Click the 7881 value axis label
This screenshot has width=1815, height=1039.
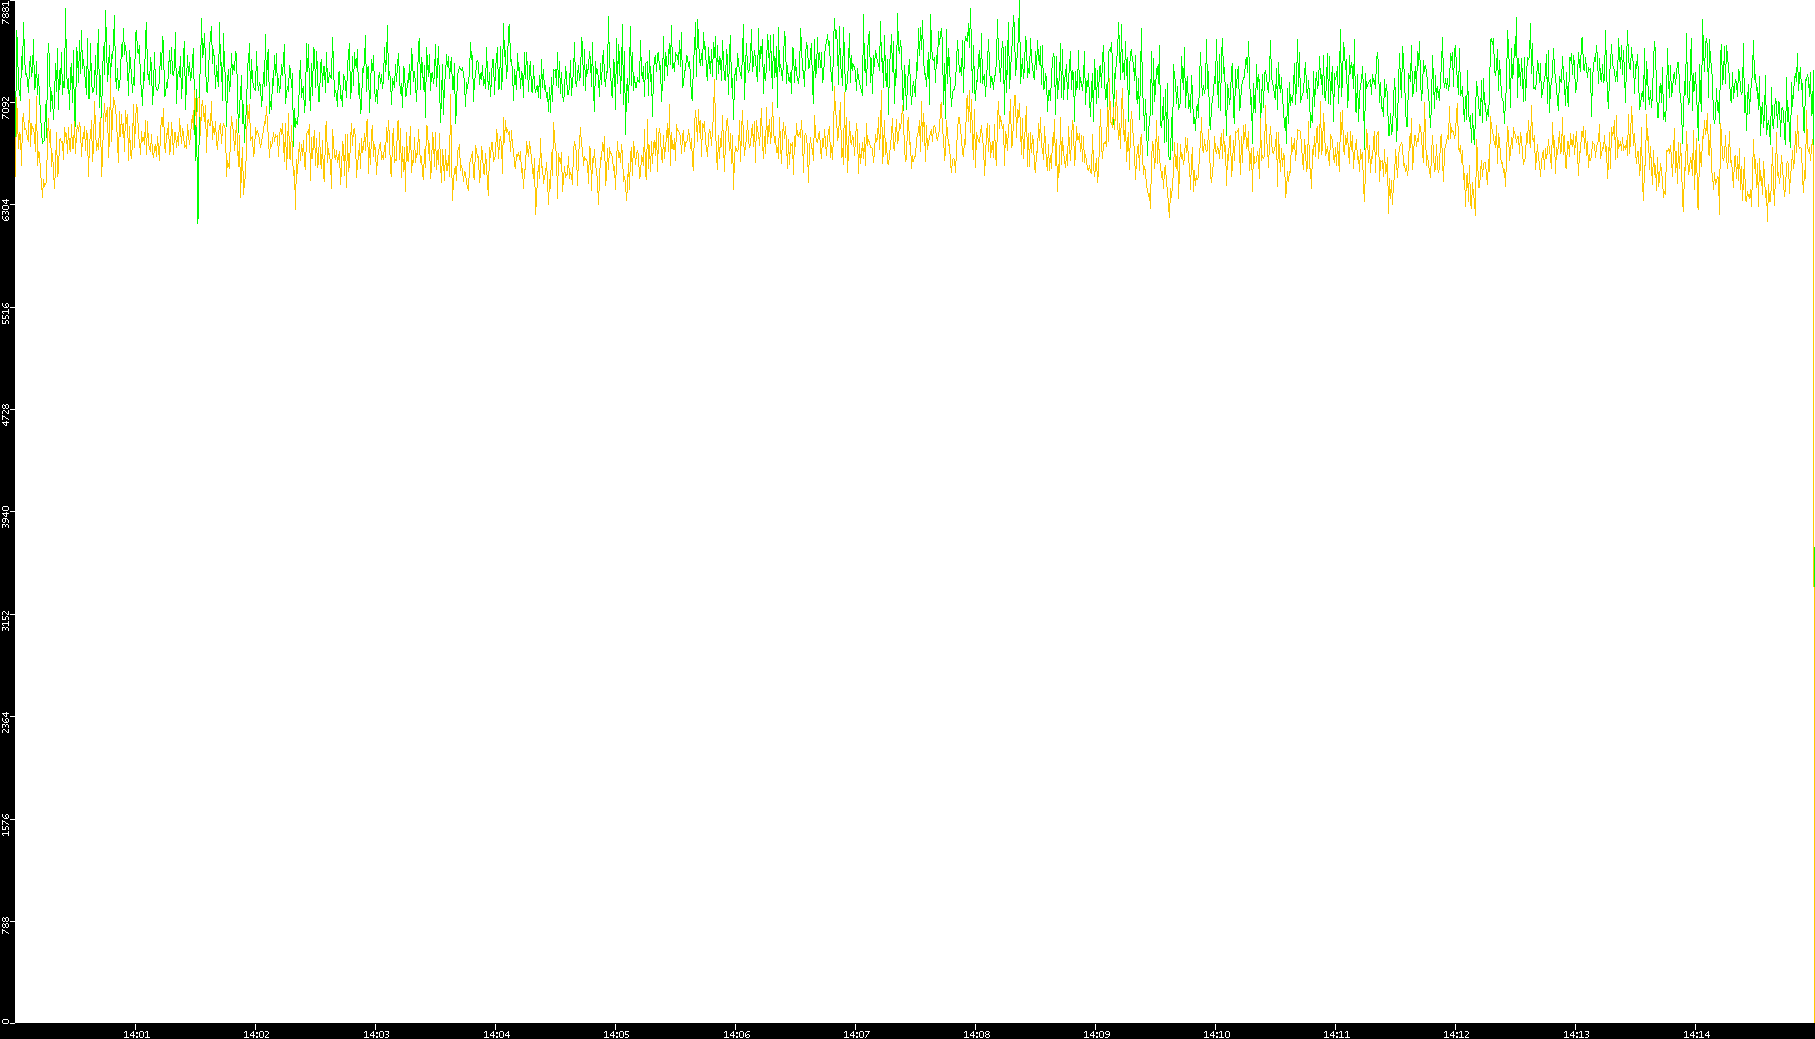(x=6, y=13)
